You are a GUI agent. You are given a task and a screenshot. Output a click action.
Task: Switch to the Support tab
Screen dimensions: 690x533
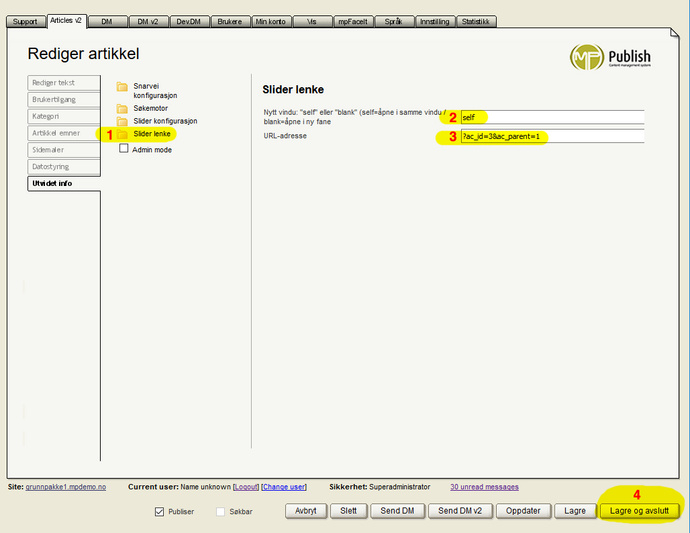click(x=25, y=21)
